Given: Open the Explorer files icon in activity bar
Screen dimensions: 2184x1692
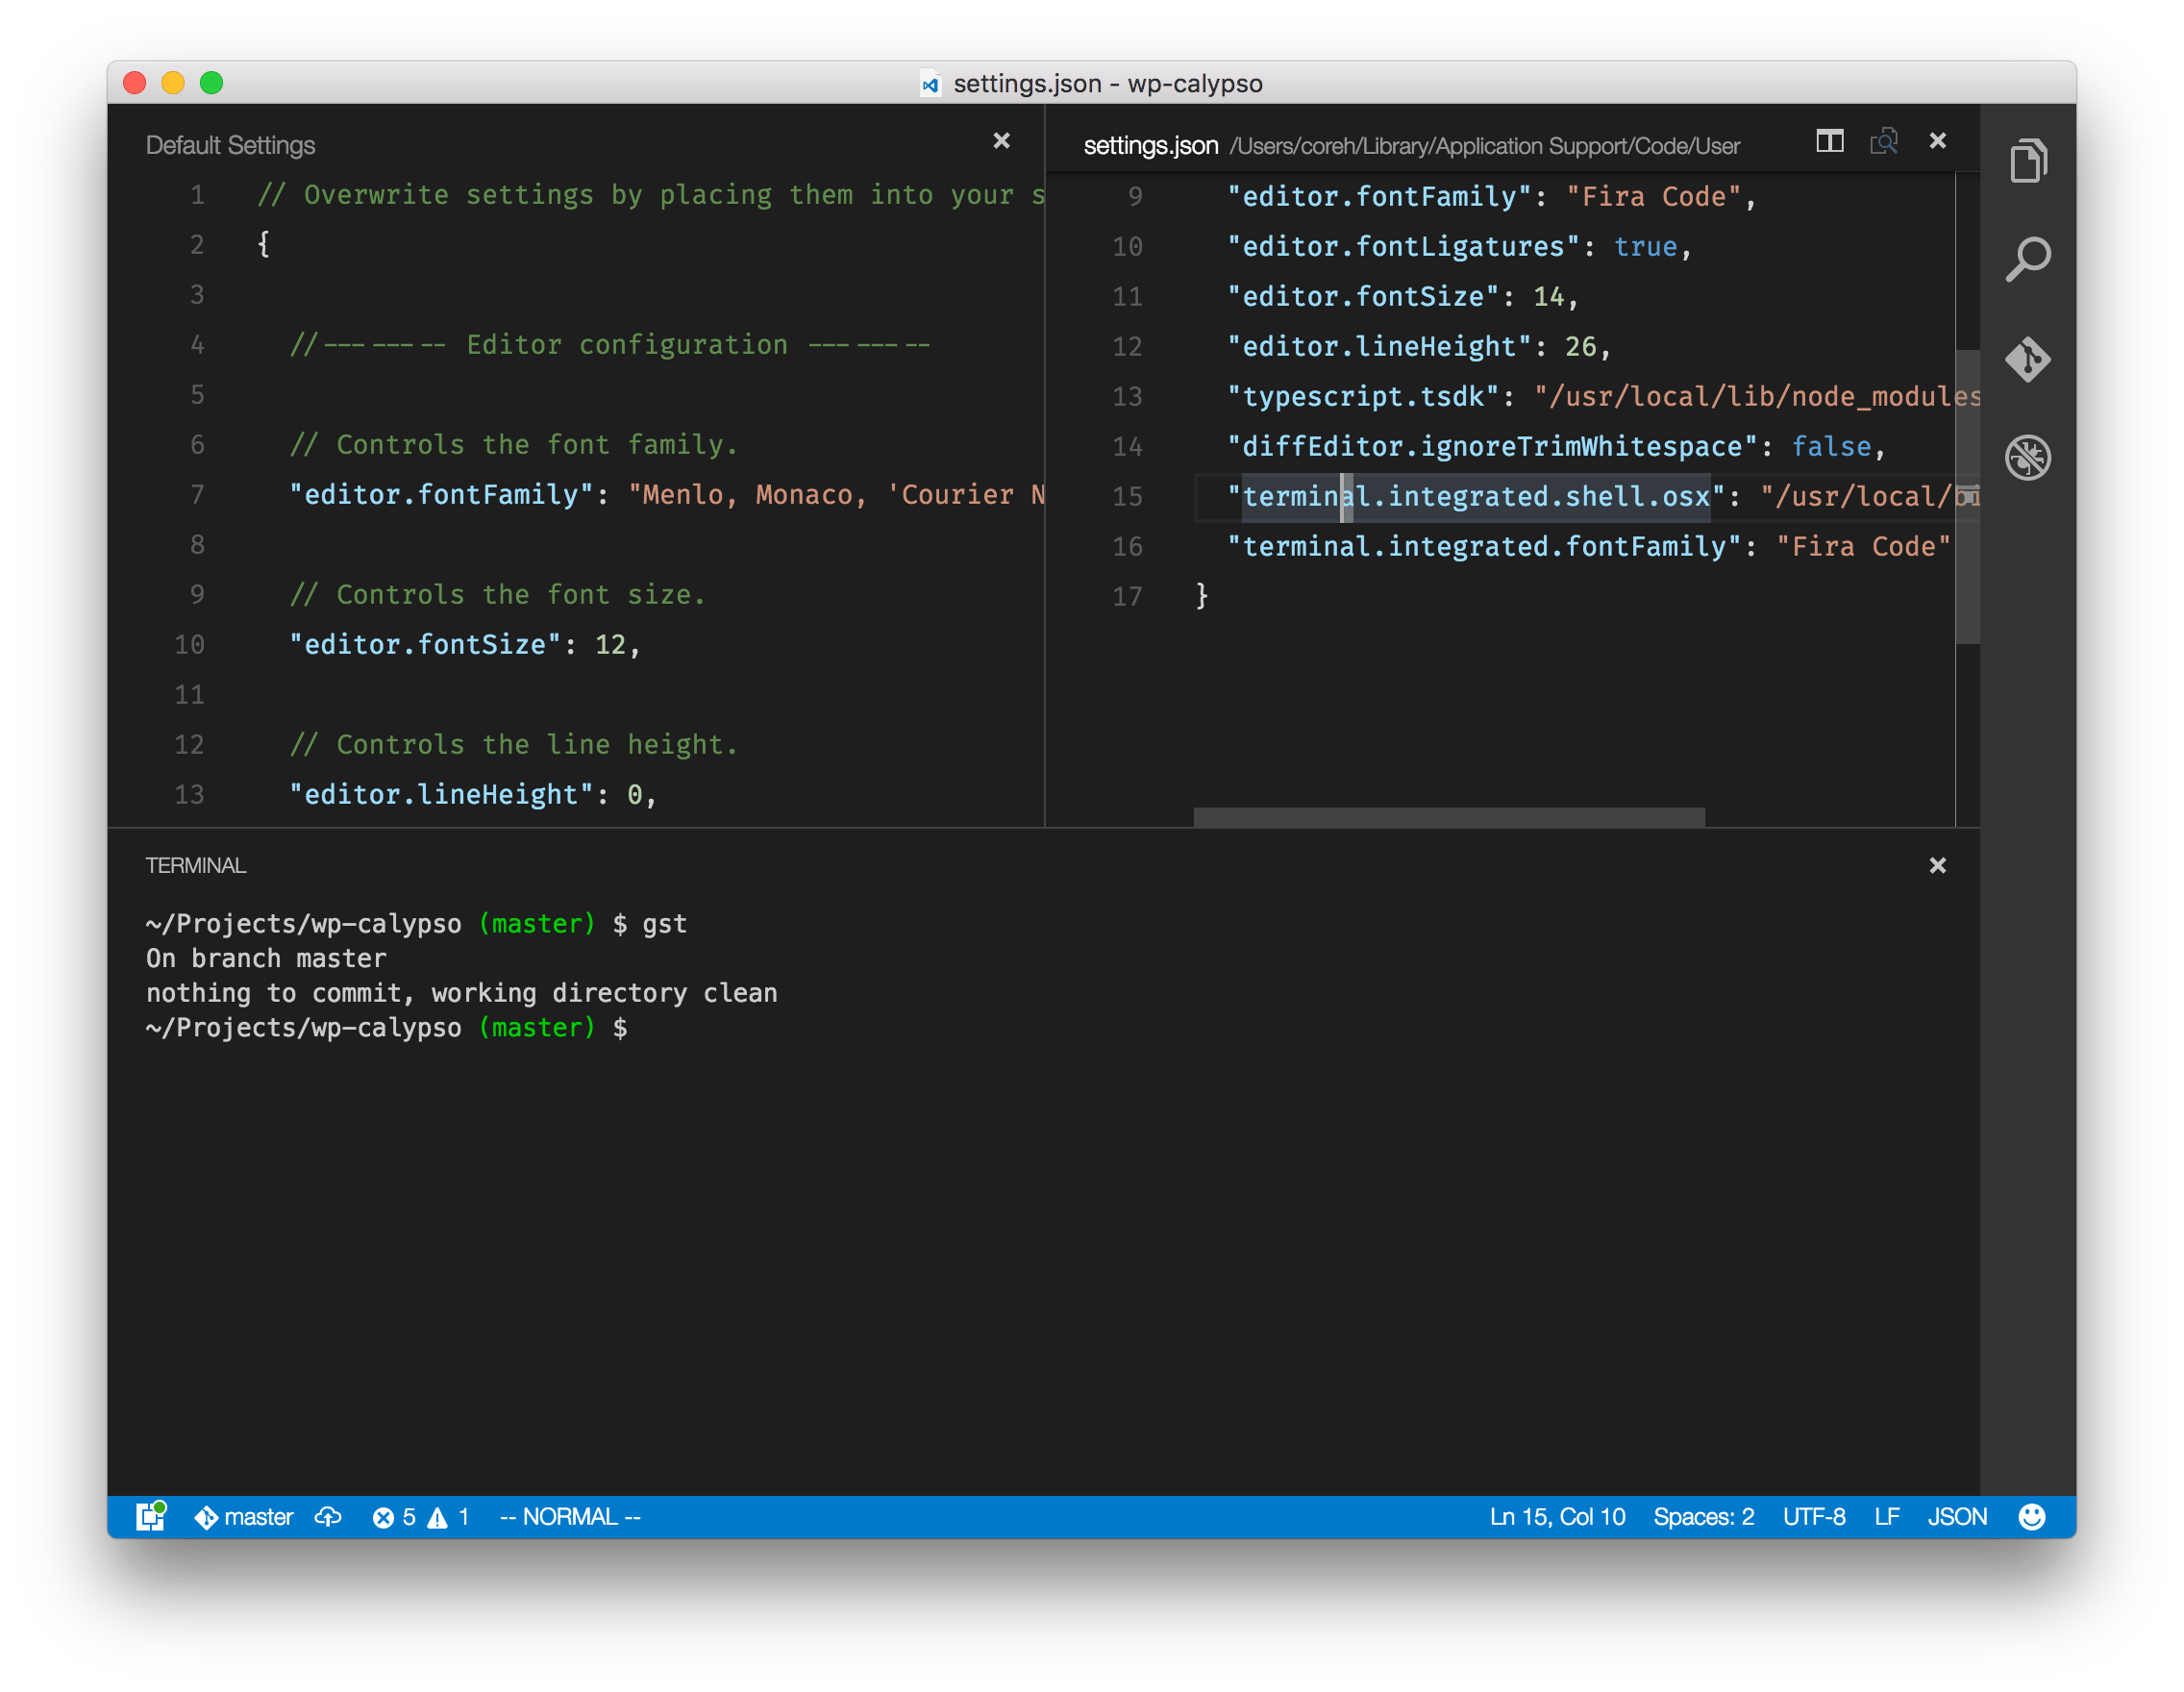Looking at the screenshot, I should pos(2028,161).
